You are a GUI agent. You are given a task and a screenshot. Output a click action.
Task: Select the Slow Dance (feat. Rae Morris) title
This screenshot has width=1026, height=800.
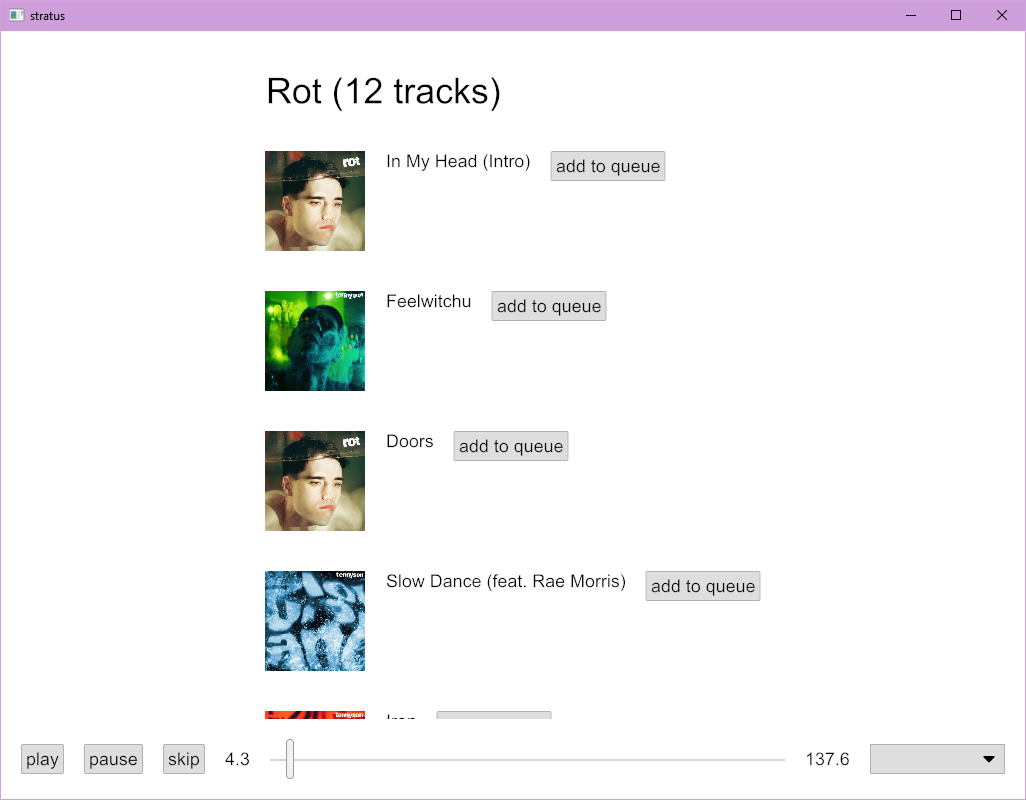click(506, 581)
